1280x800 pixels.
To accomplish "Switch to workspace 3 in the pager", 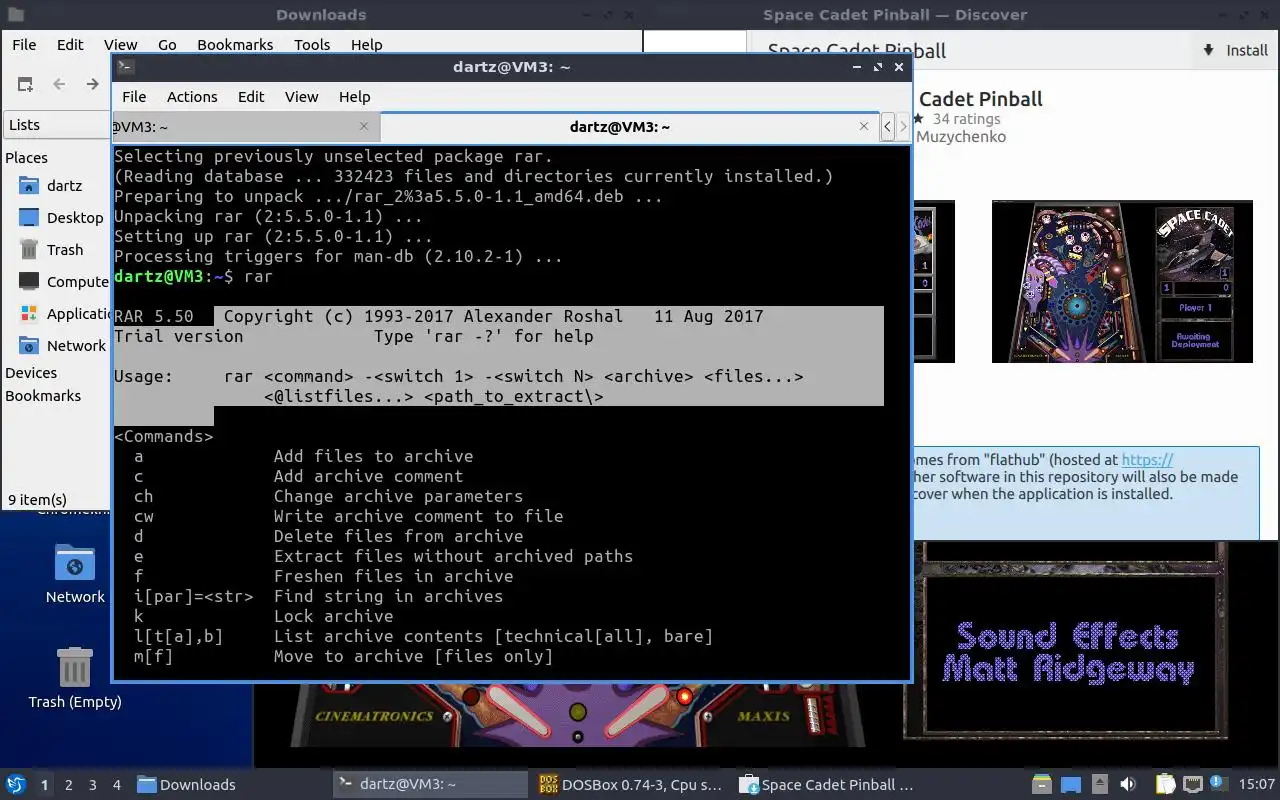I will pyautogui.click(x=93, y=785).
